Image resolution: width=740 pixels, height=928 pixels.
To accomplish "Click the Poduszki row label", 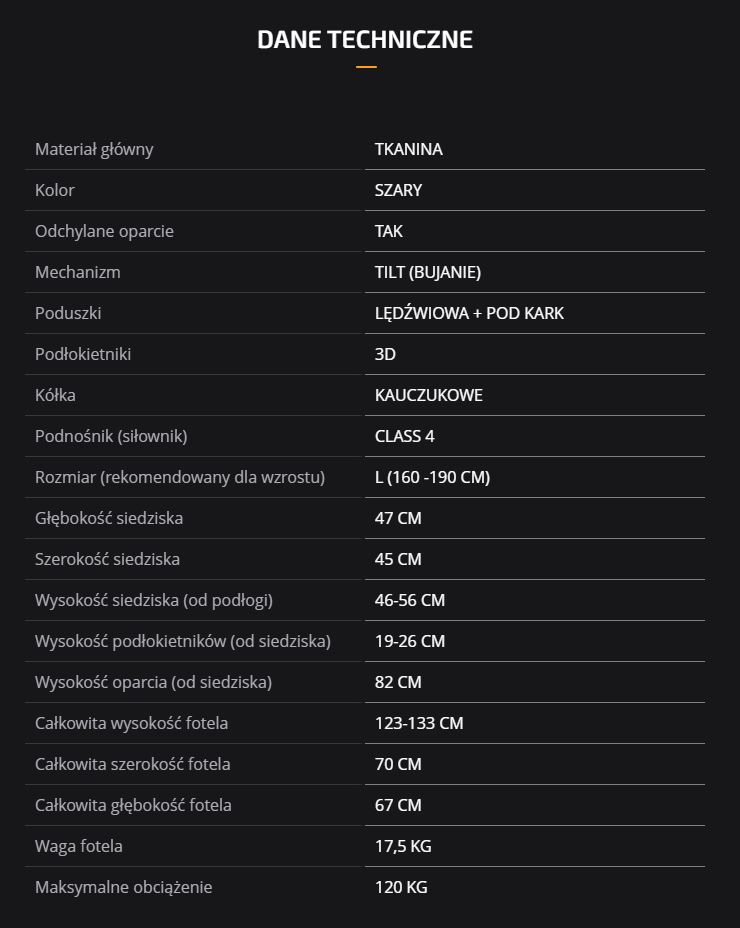I will click(x=68, y=313).
